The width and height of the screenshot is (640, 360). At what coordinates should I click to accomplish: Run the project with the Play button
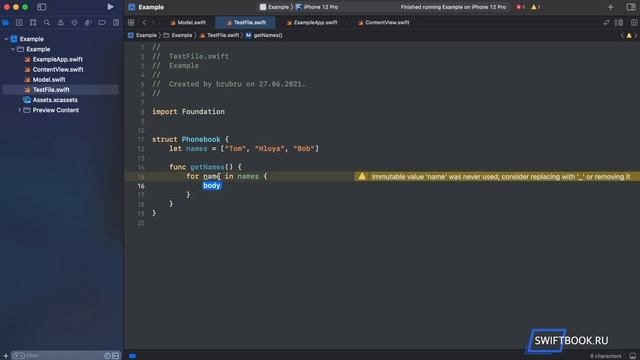point(110,7)
